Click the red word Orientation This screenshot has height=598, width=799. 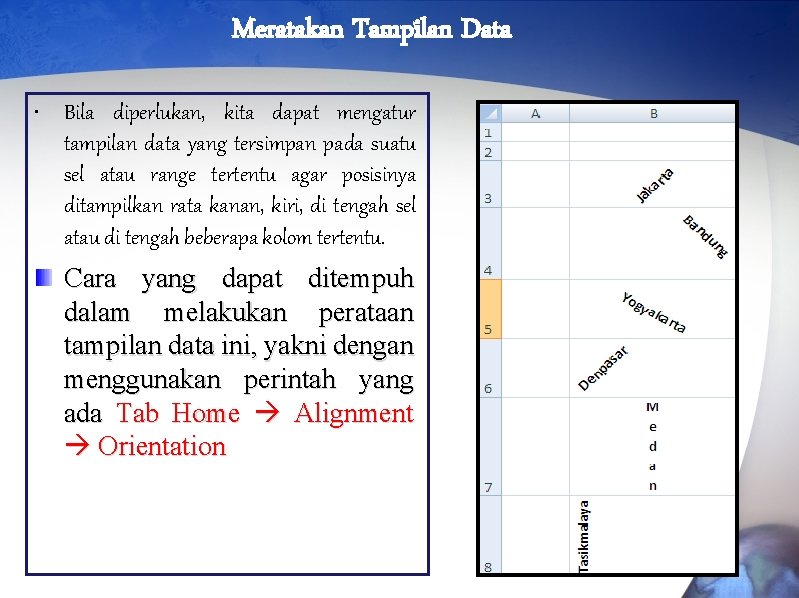click(162, 446)
